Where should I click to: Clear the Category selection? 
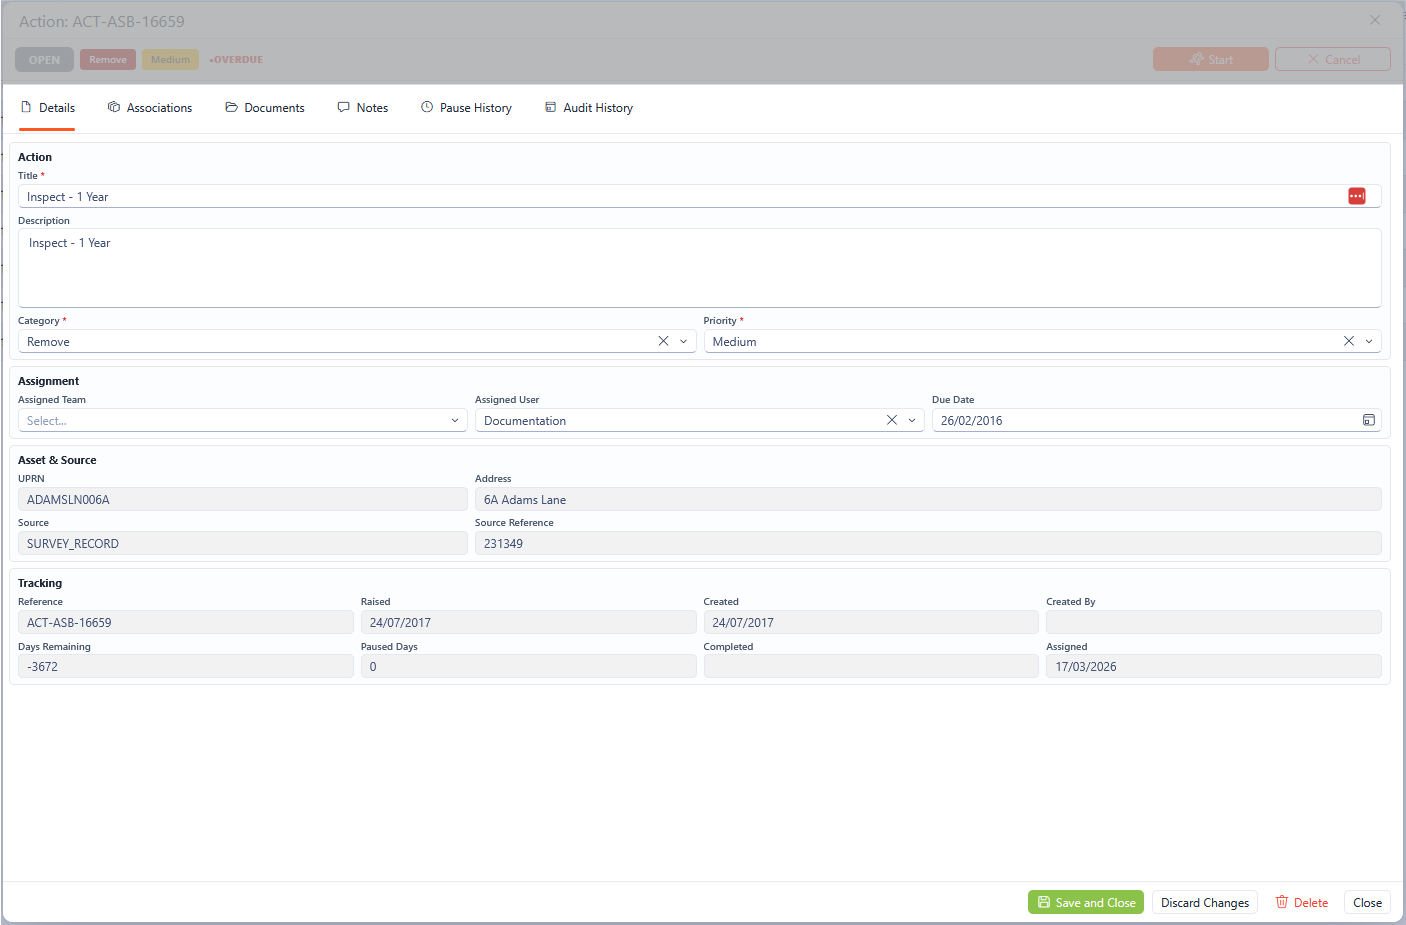coord(663,341)
